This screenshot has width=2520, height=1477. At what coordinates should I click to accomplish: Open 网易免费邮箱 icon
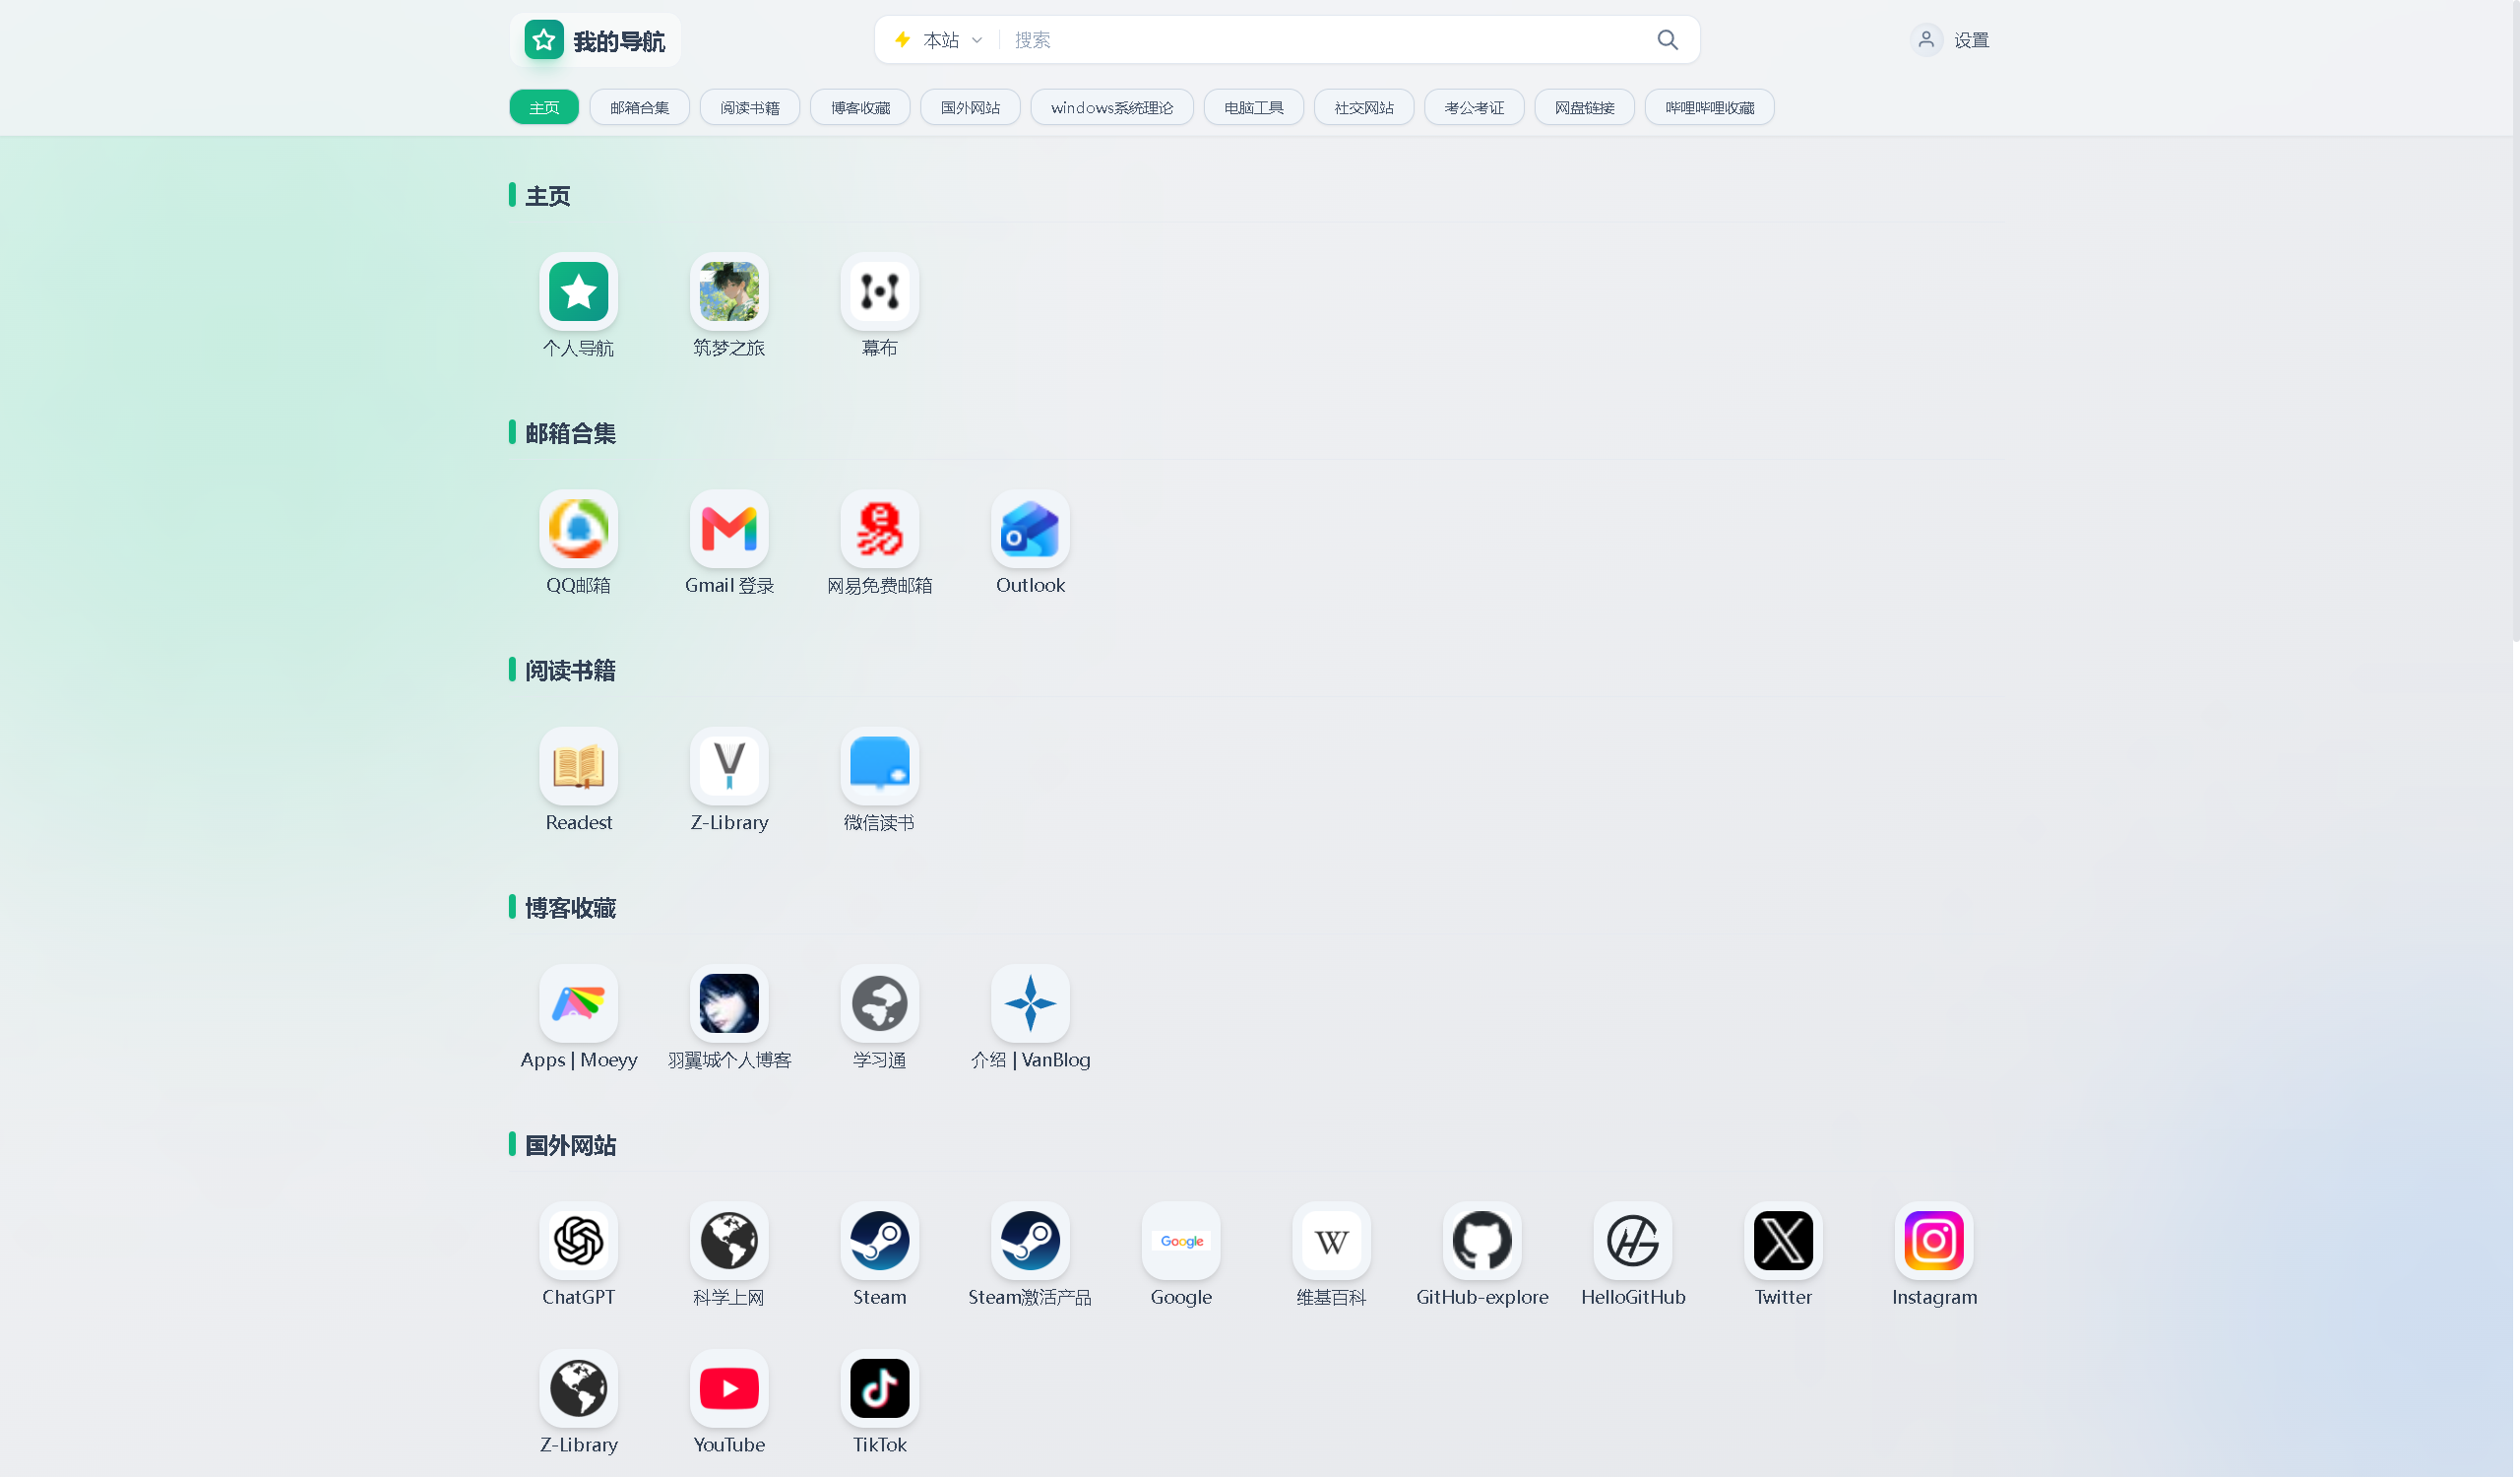[879, 529]
